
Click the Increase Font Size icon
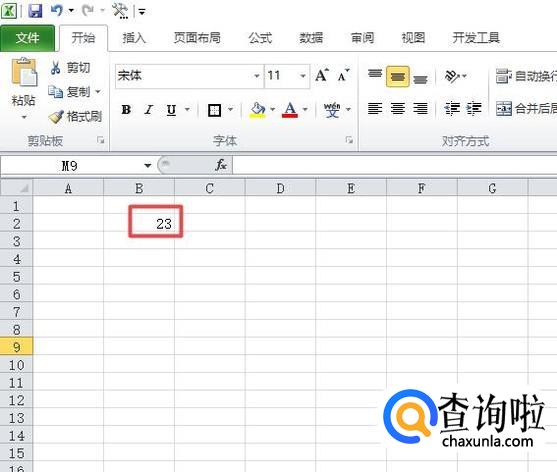pyautogui.click(x=322, y=75)
